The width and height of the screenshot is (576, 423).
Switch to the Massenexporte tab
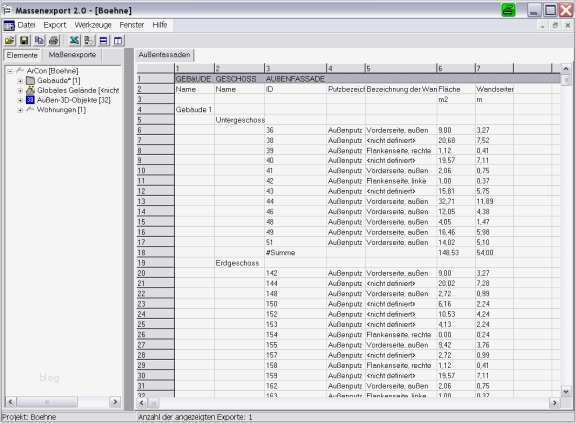click(72, 55)
